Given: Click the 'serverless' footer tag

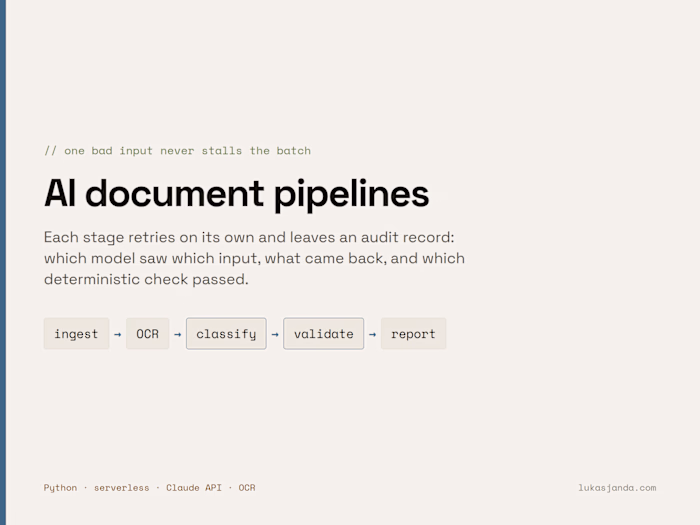Looking at the screenshot, I should [121, 488].
